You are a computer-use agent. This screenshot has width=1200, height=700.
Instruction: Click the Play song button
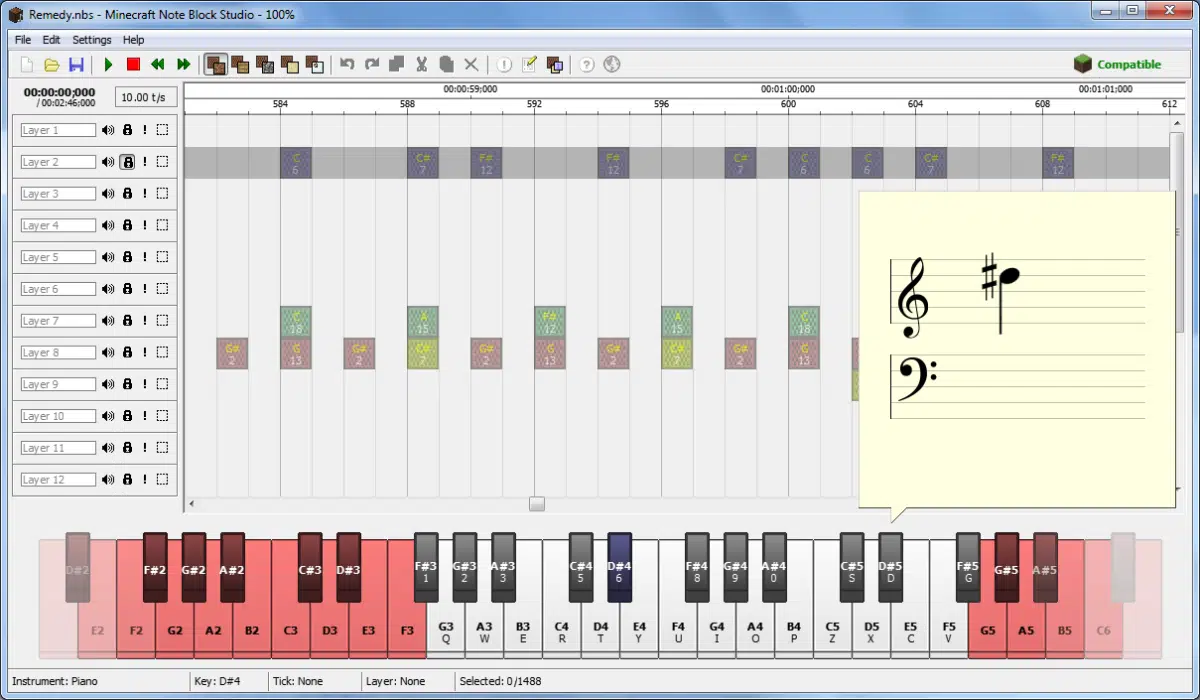pos(108,65)
